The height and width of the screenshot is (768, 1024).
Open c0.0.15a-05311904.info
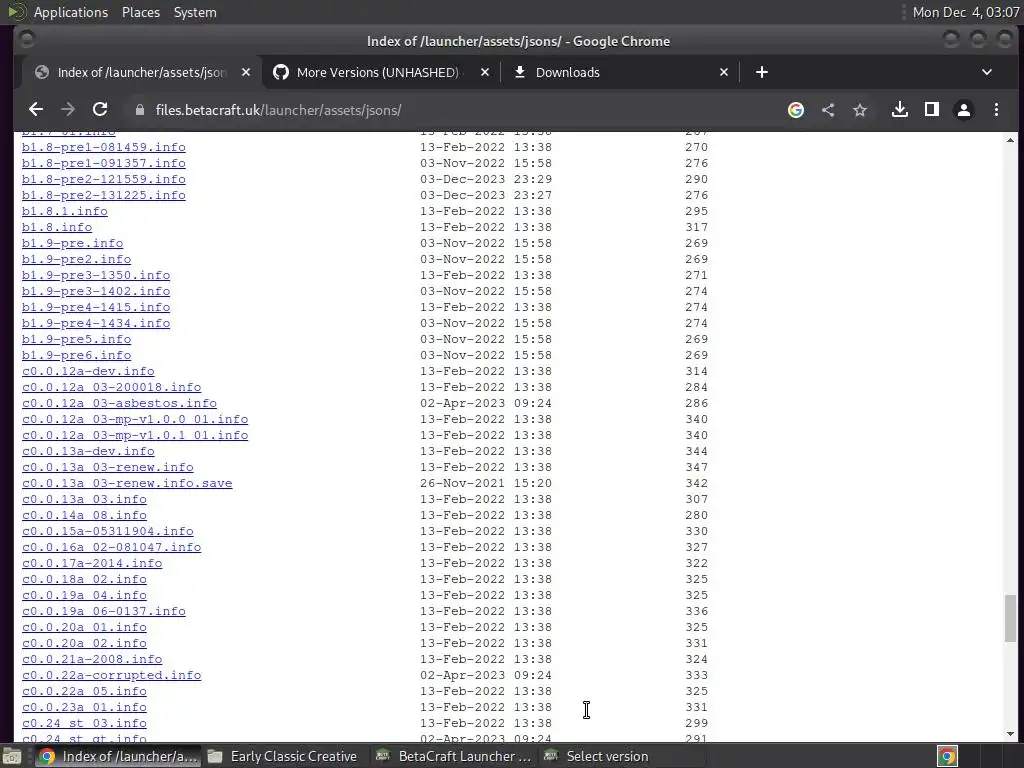tap(107, 531)
